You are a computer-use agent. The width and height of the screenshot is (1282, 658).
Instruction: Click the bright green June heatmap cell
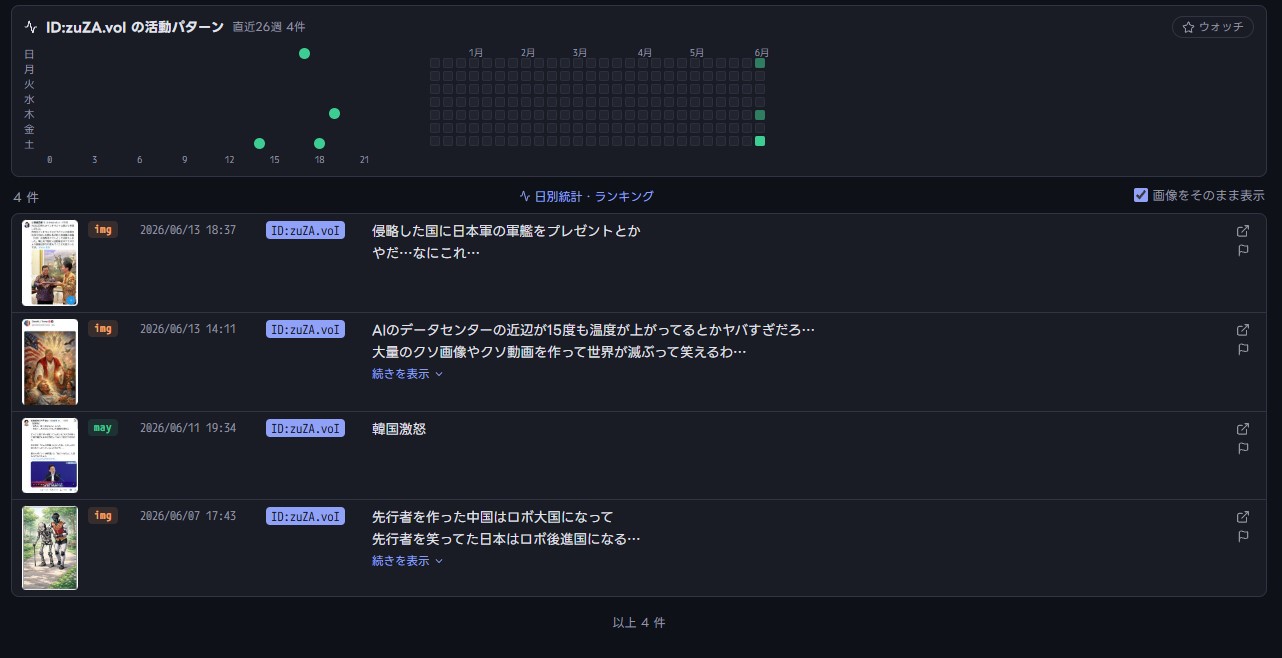[x=760, y=141]
